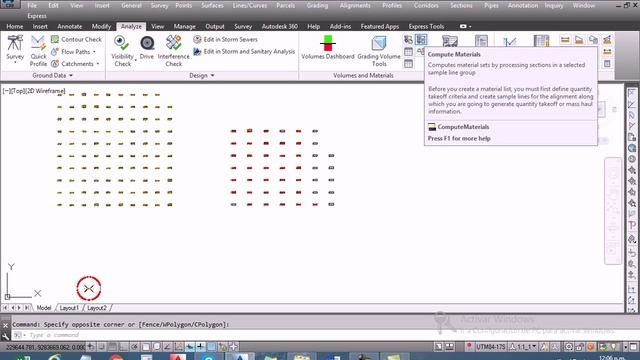
Task: Toggle 3D Object Snap in status bar
Action: coord(157,347)
